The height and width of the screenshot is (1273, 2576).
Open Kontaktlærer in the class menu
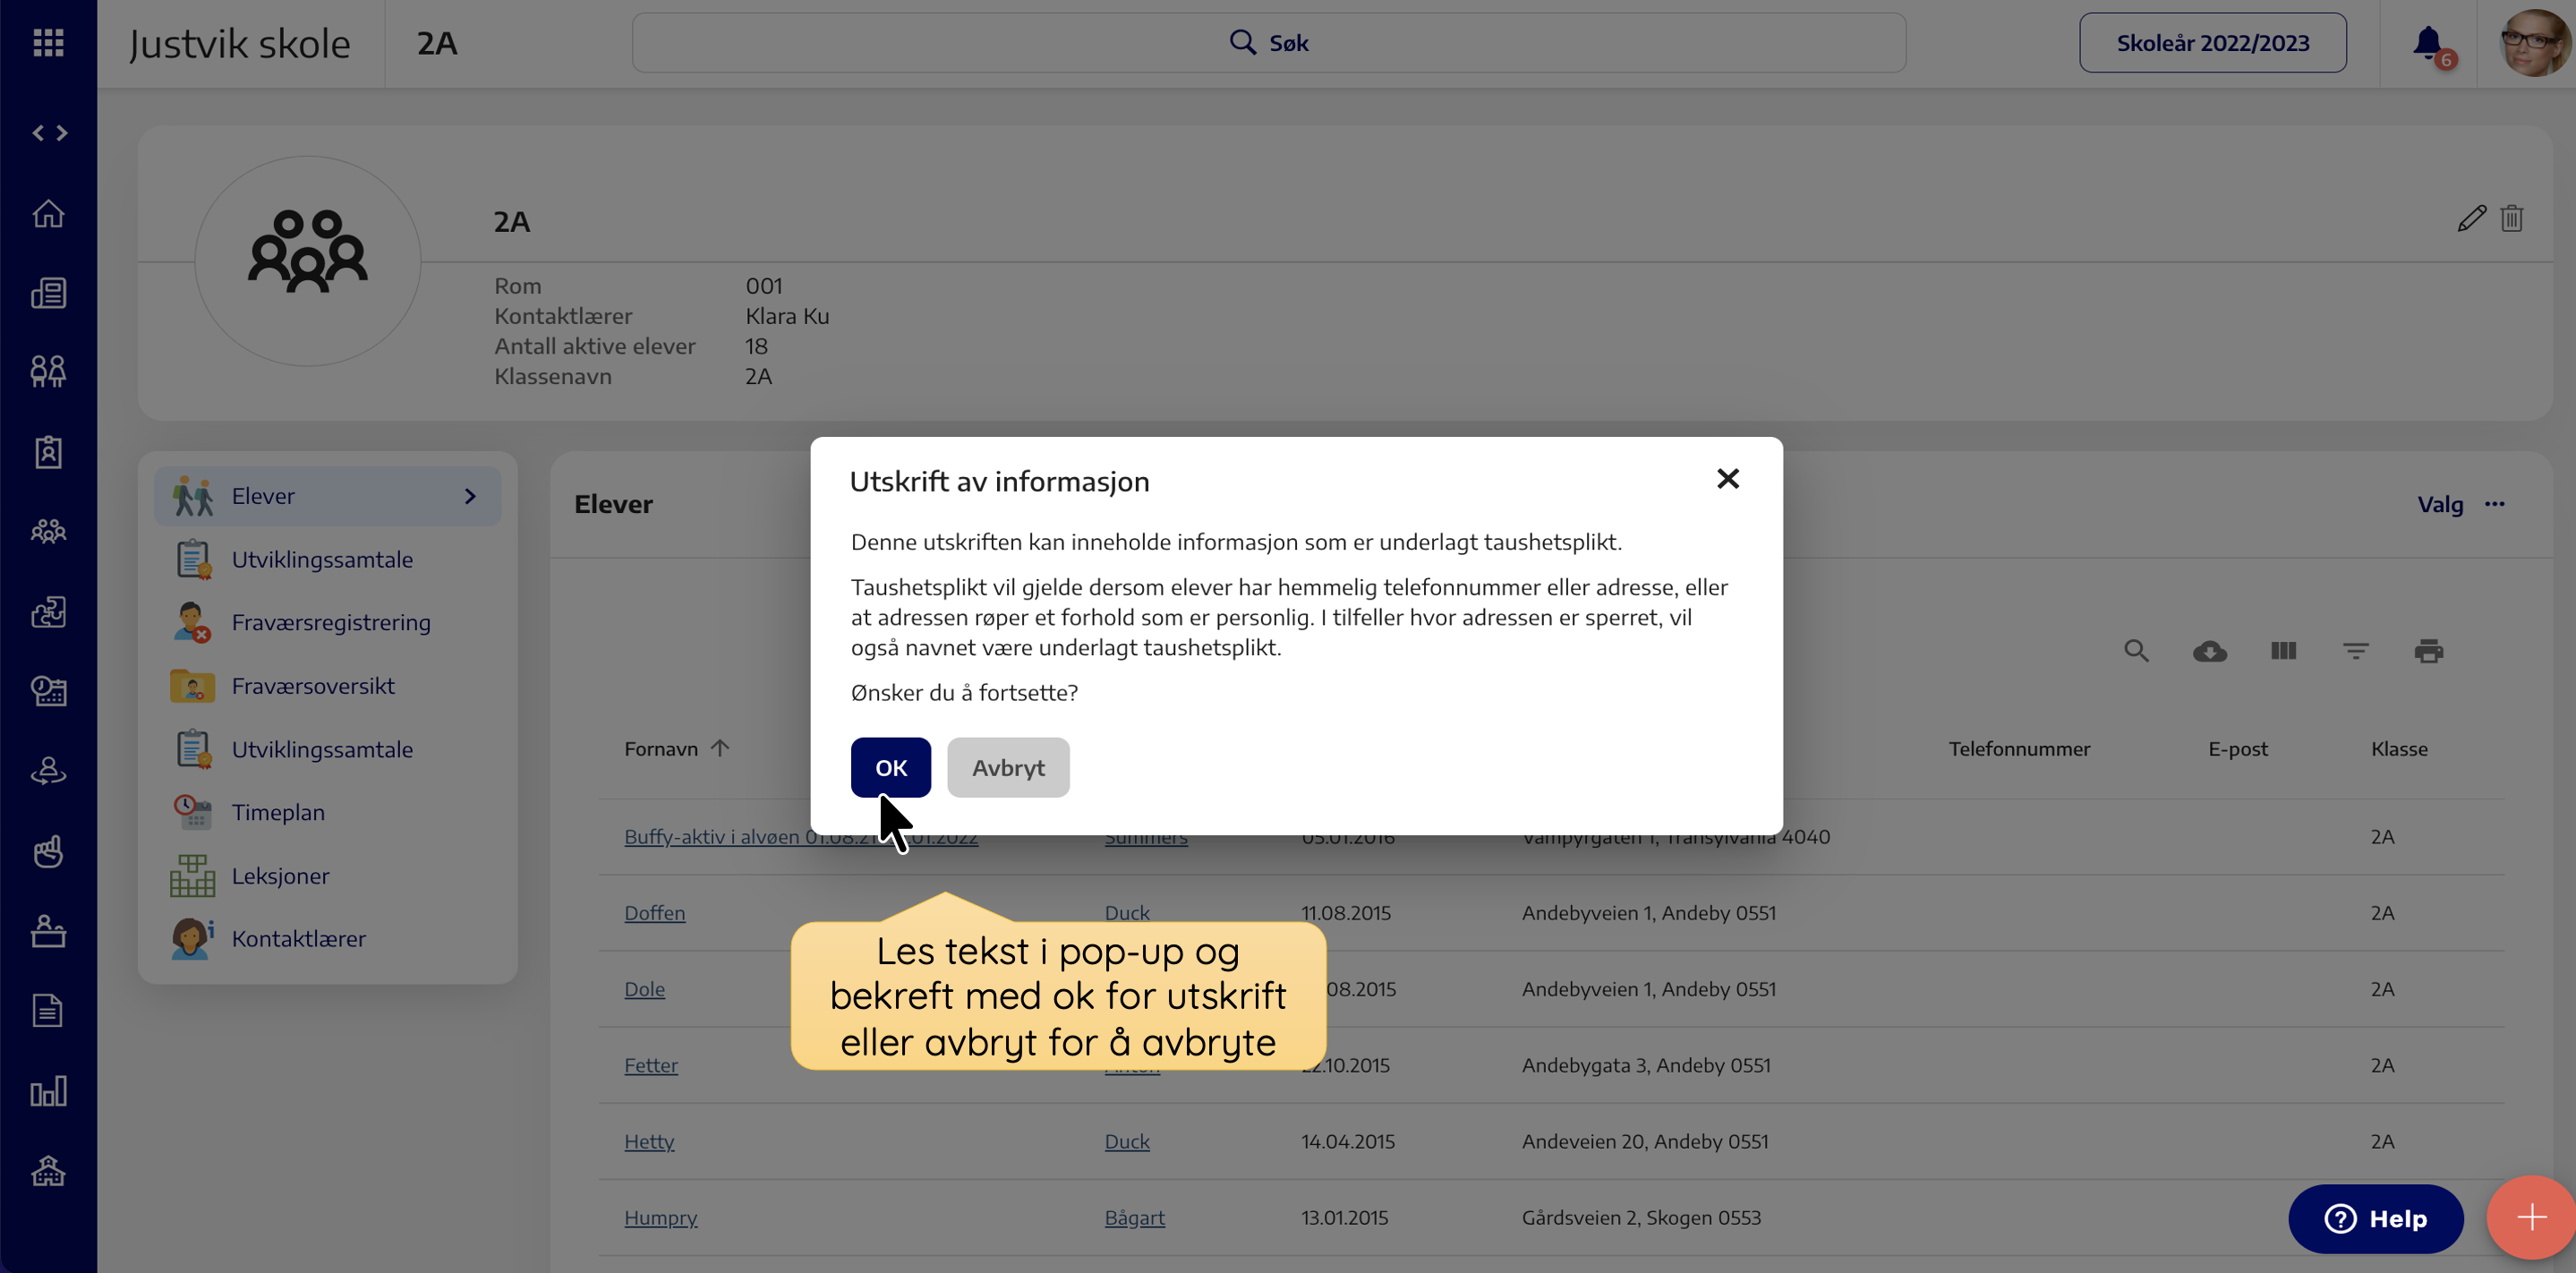click(298, 939)
